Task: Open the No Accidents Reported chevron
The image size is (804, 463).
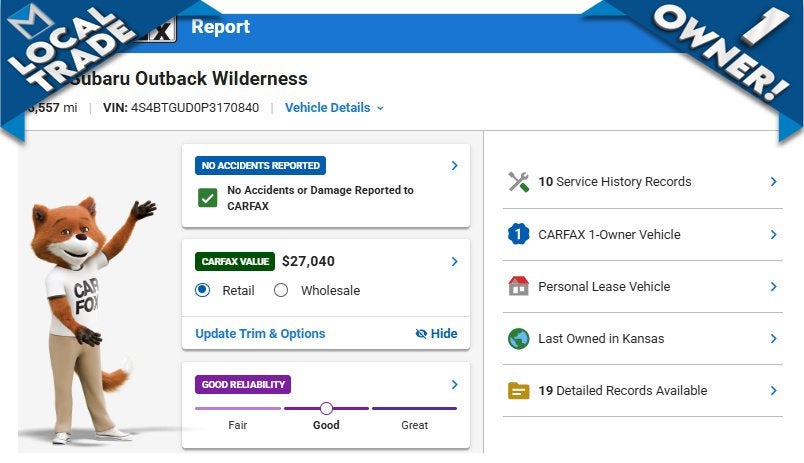Action: point(454,166)
